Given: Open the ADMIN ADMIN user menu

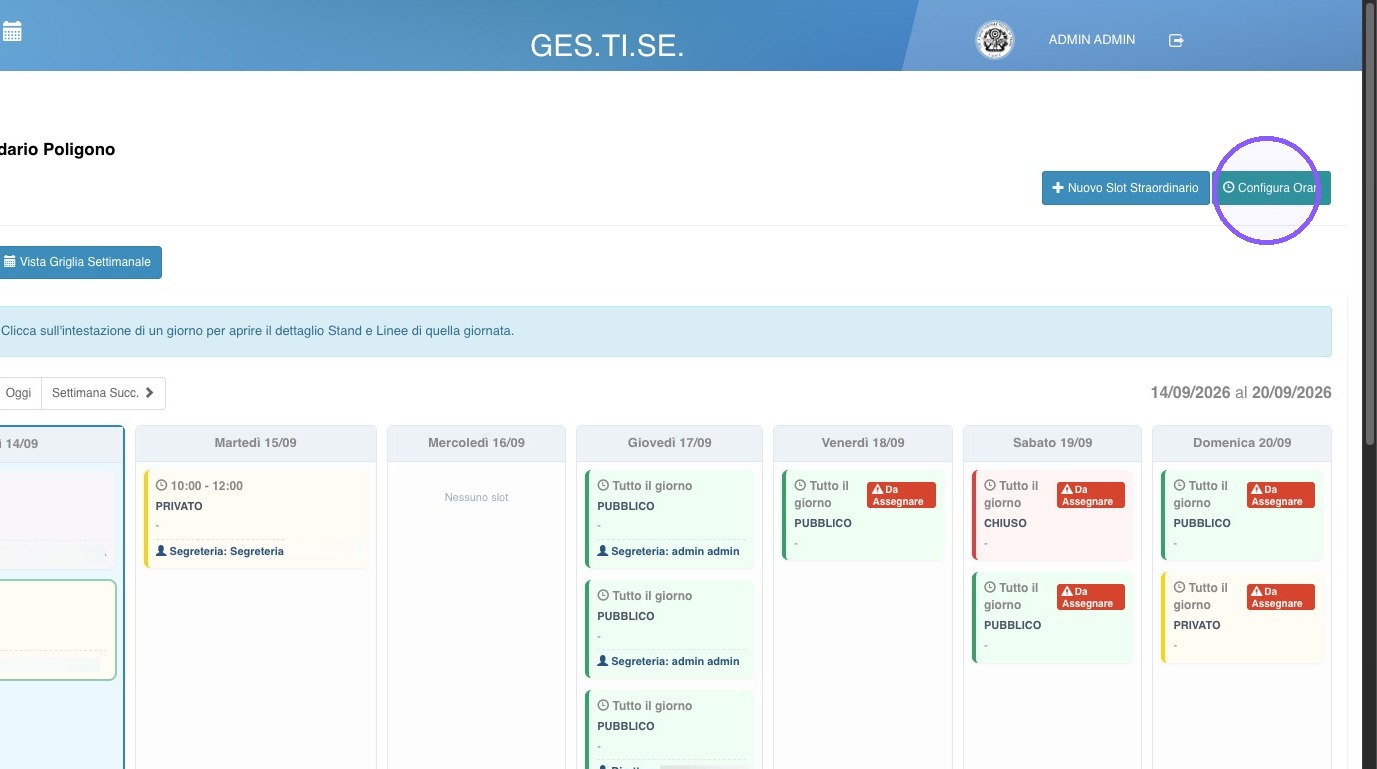Looking at the screenshot, I should point(1091,40).
